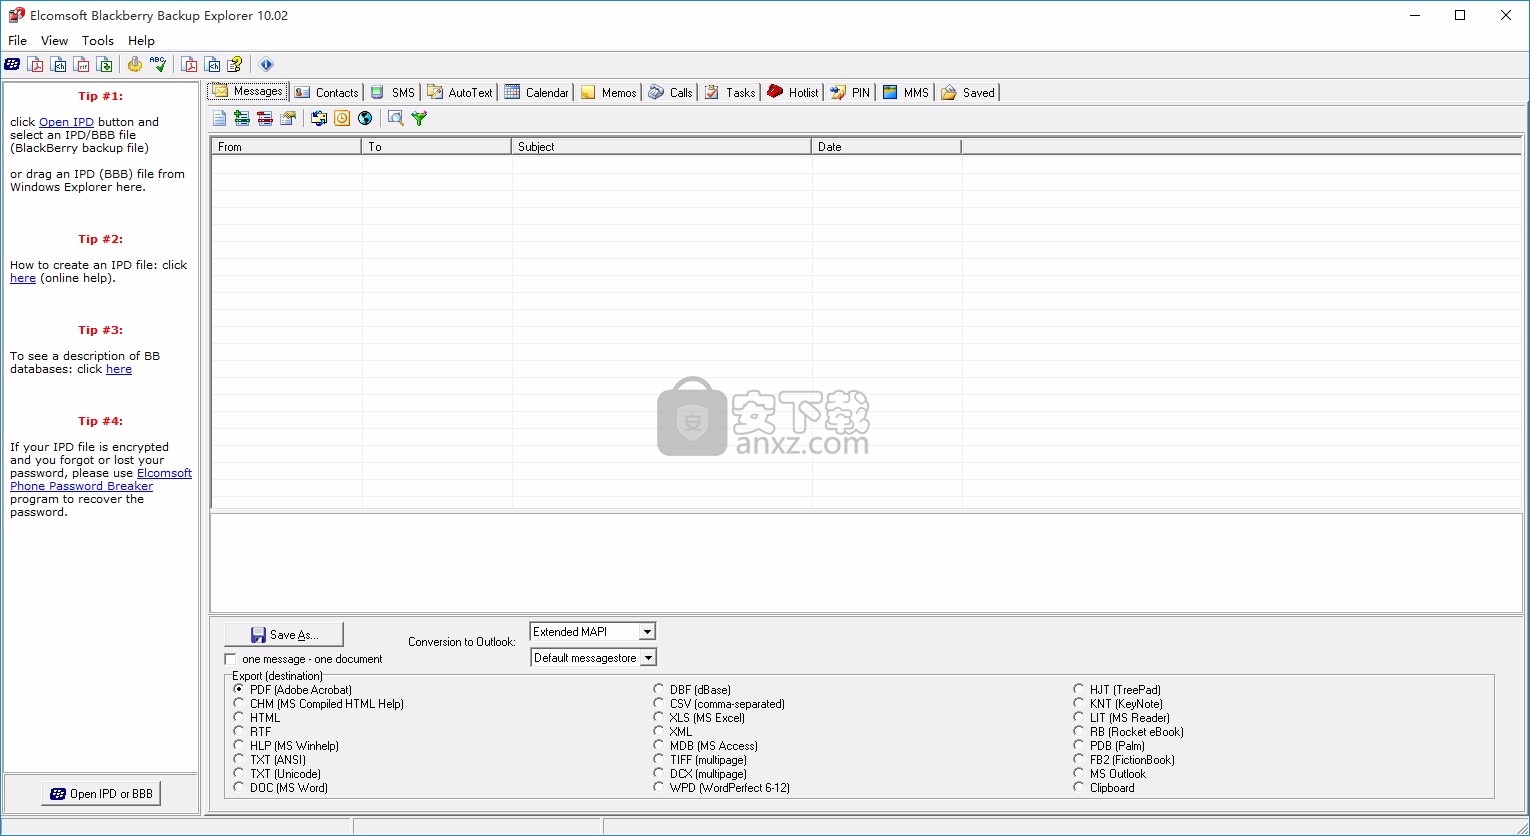The height and width of the screenshot is (836, 1530).
Task: Click the 'here' link in Tip #2
Action: pyautogui.click(x=23, y=278)
